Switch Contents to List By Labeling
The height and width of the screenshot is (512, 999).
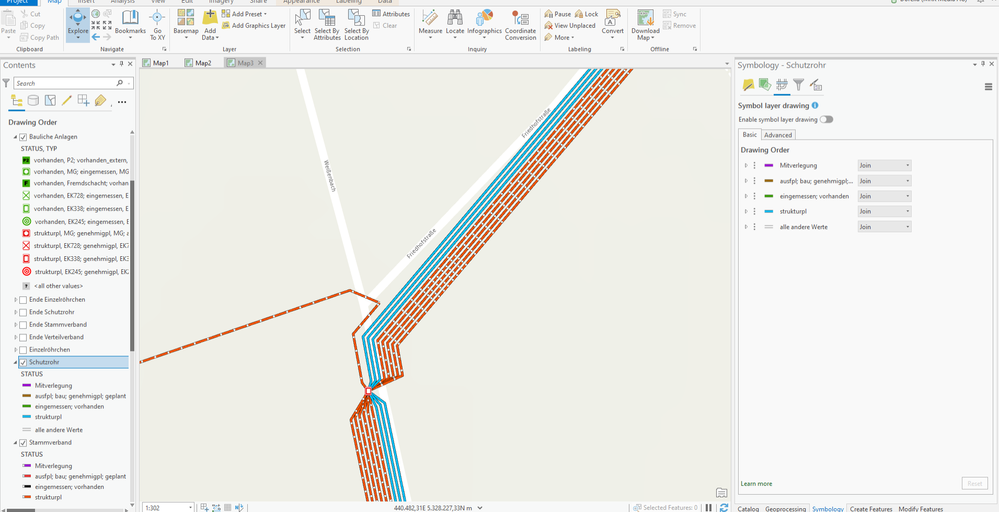point(100,101)
